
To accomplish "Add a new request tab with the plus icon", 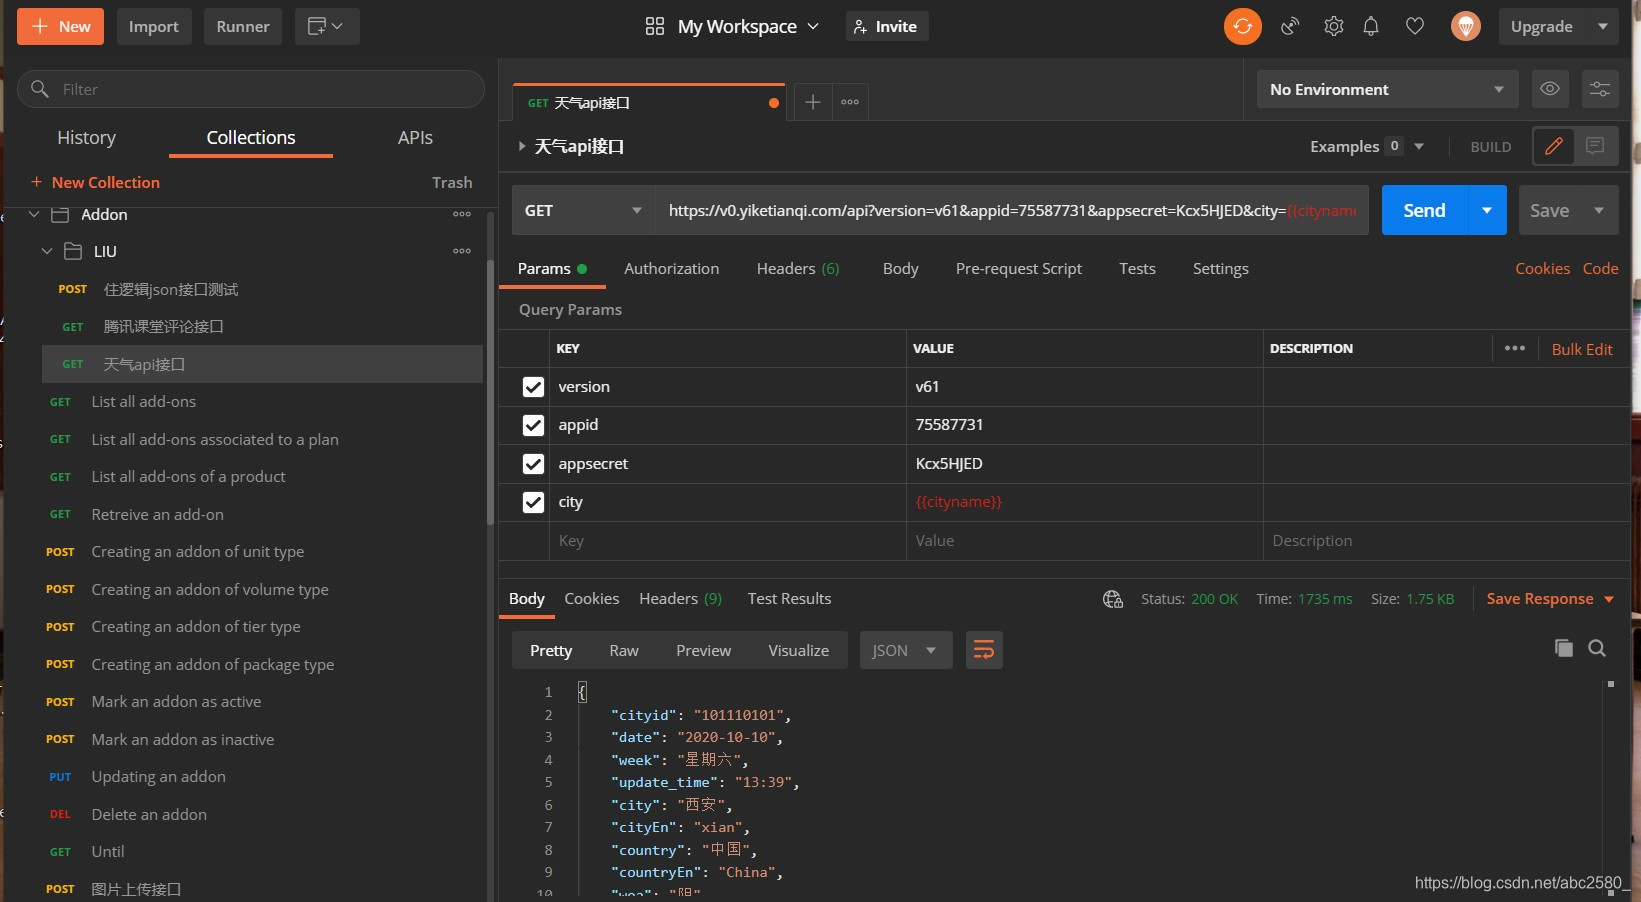I will [813, 102].
